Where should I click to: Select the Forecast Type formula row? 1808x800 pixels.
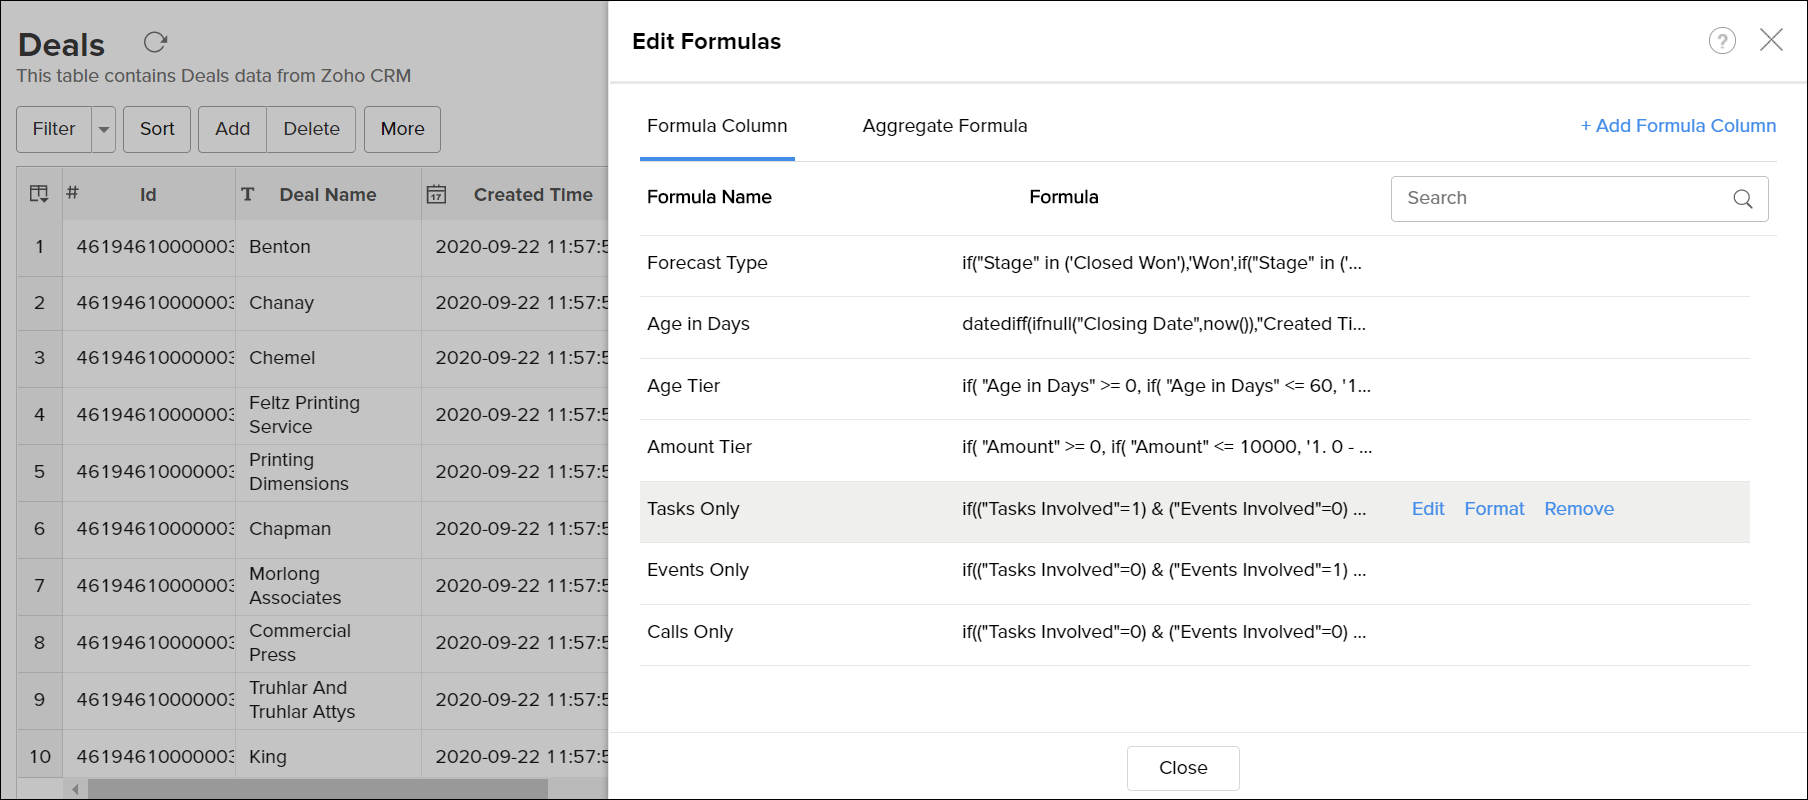[707, 263]
